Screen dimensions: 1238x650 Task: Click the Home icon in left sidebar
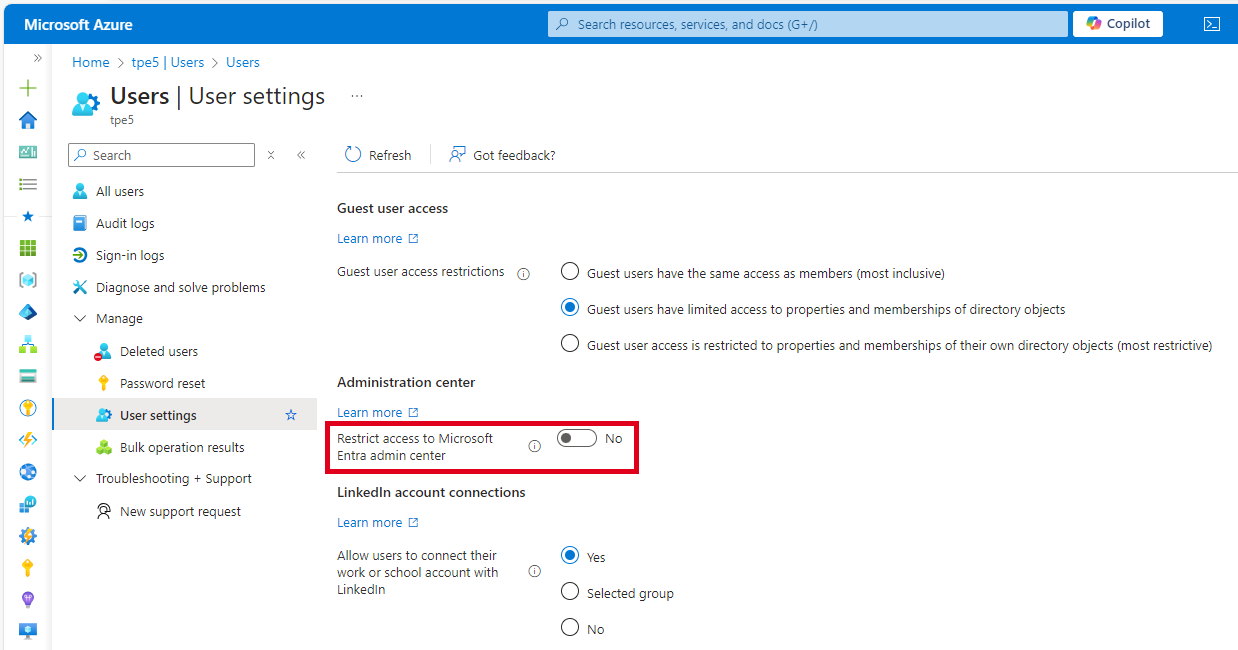pyautogui.click(x=28, y=120)
